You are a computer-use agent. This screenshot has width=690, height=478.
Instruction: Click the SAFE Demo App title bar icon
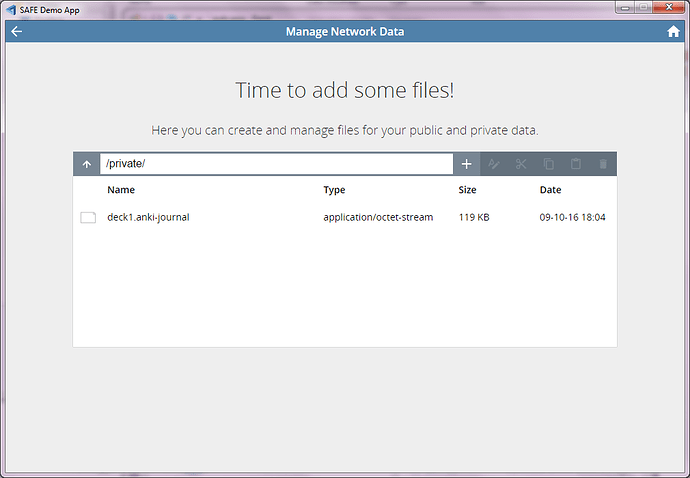(x=11, y=10)
